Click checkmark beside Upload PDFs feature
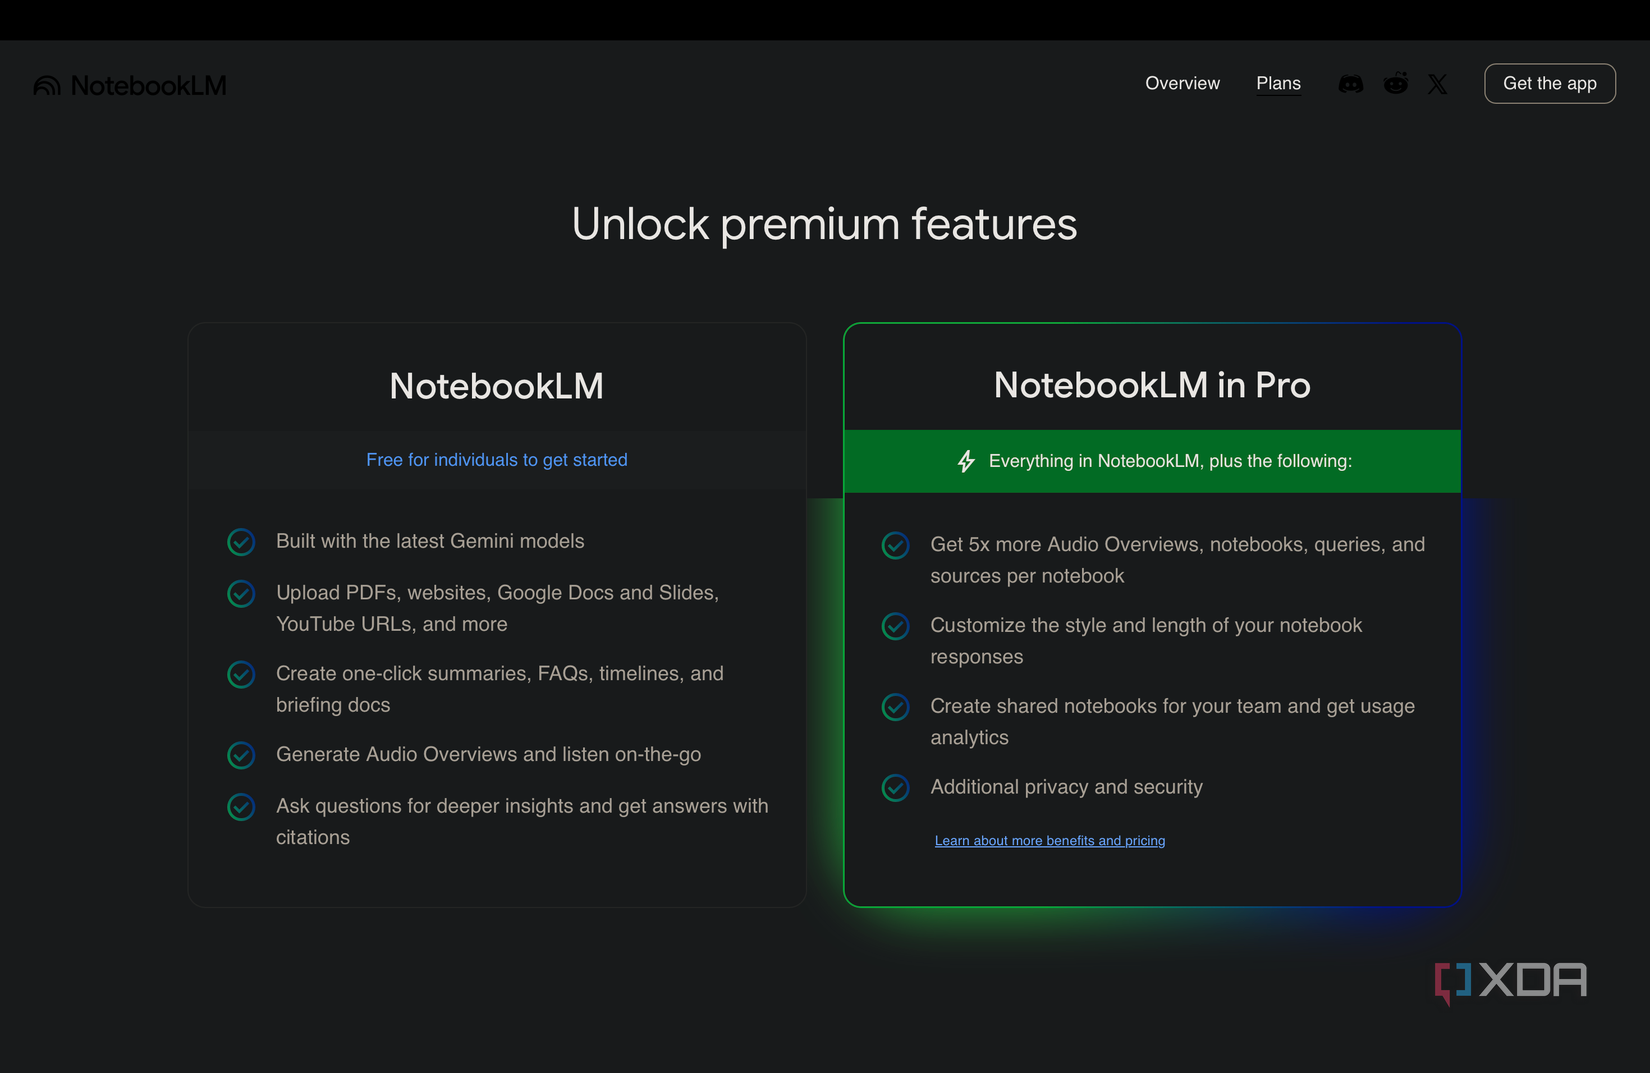 [x=241, y=594]
